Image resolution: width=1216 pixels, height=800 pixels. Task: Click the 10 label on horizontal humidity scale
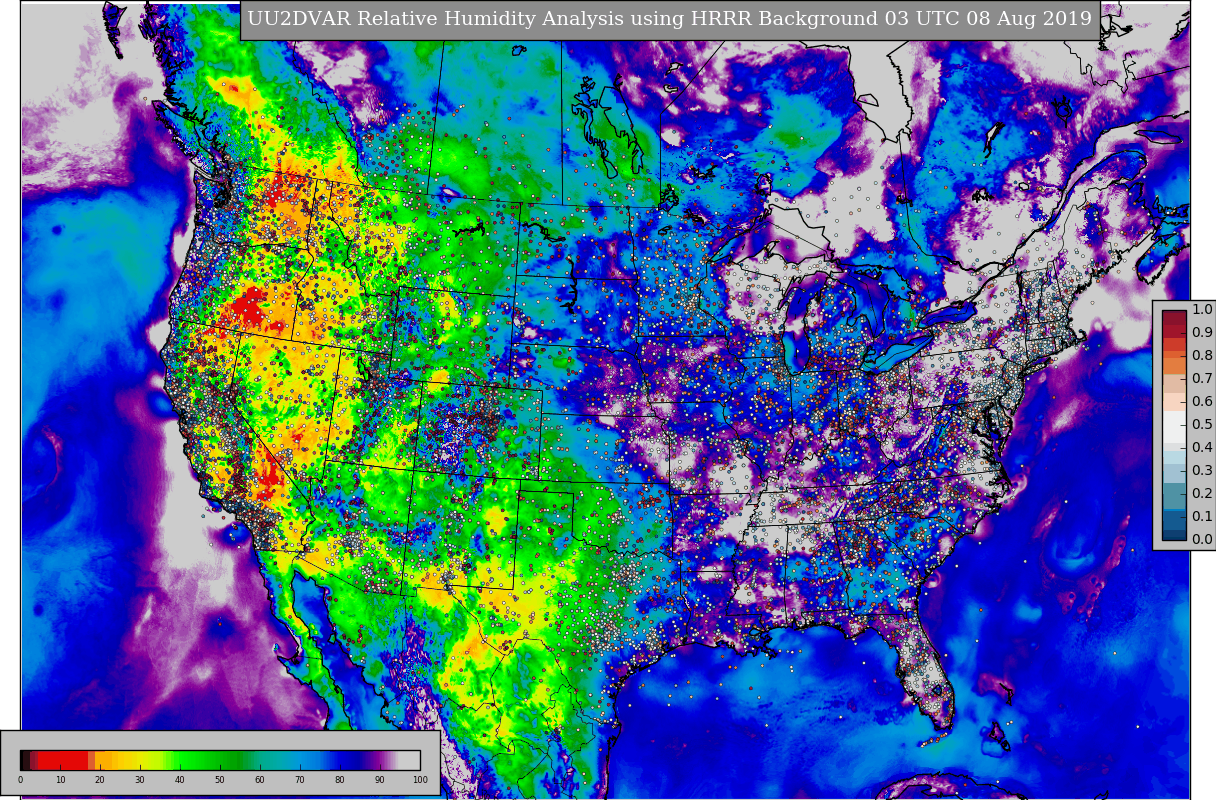[60, 780]
